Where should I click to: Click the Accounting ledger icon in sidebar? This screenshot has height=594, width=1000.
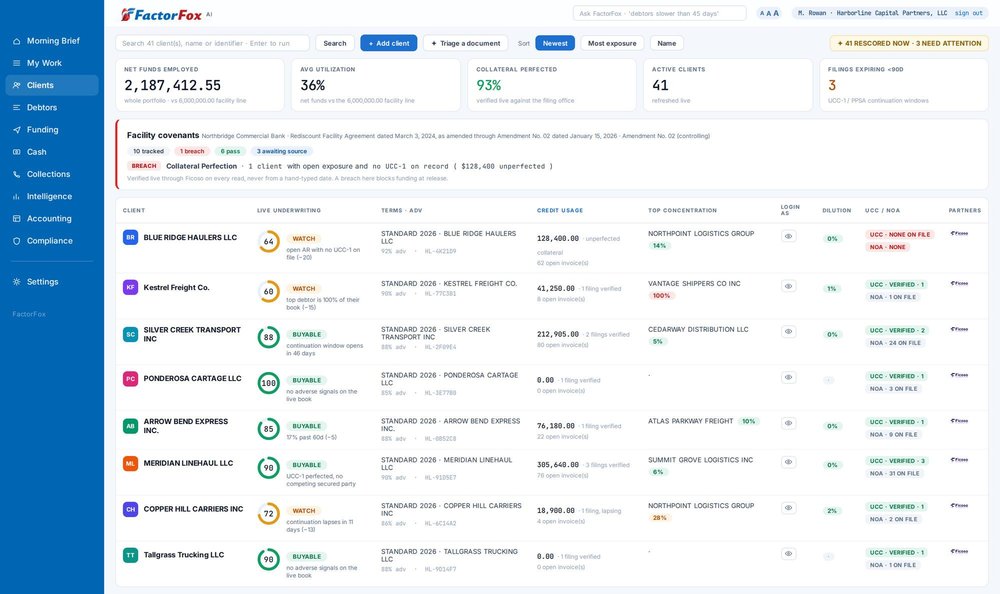17,219
